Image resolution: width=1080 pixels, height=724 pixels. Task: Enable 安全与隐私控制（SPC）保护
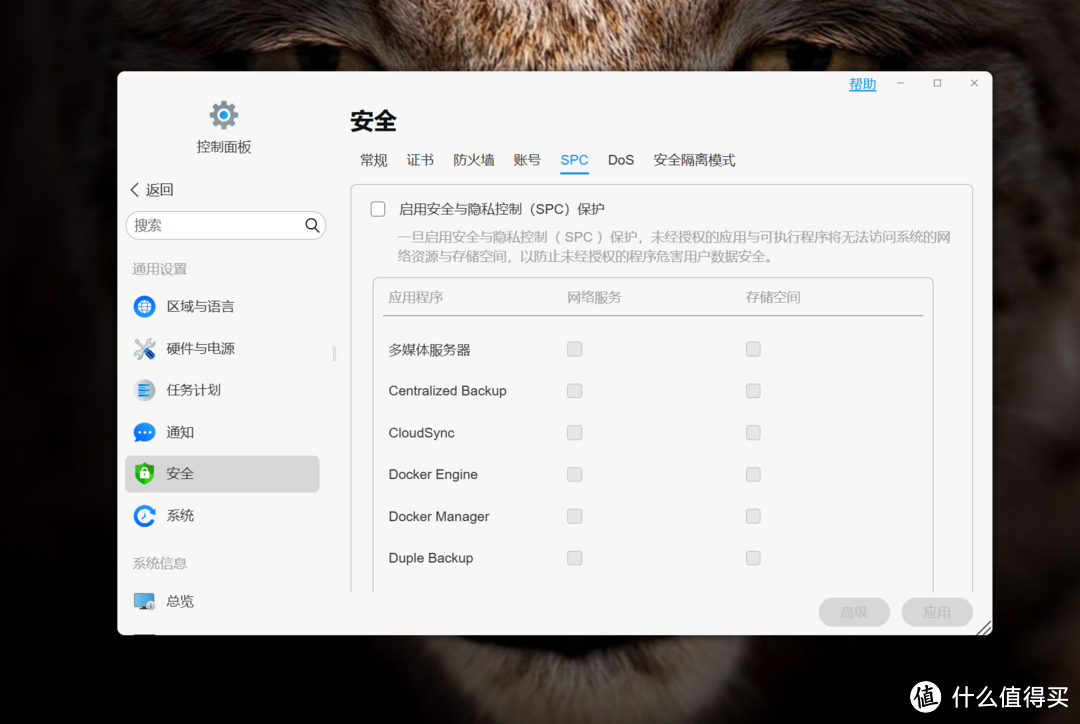377,208
